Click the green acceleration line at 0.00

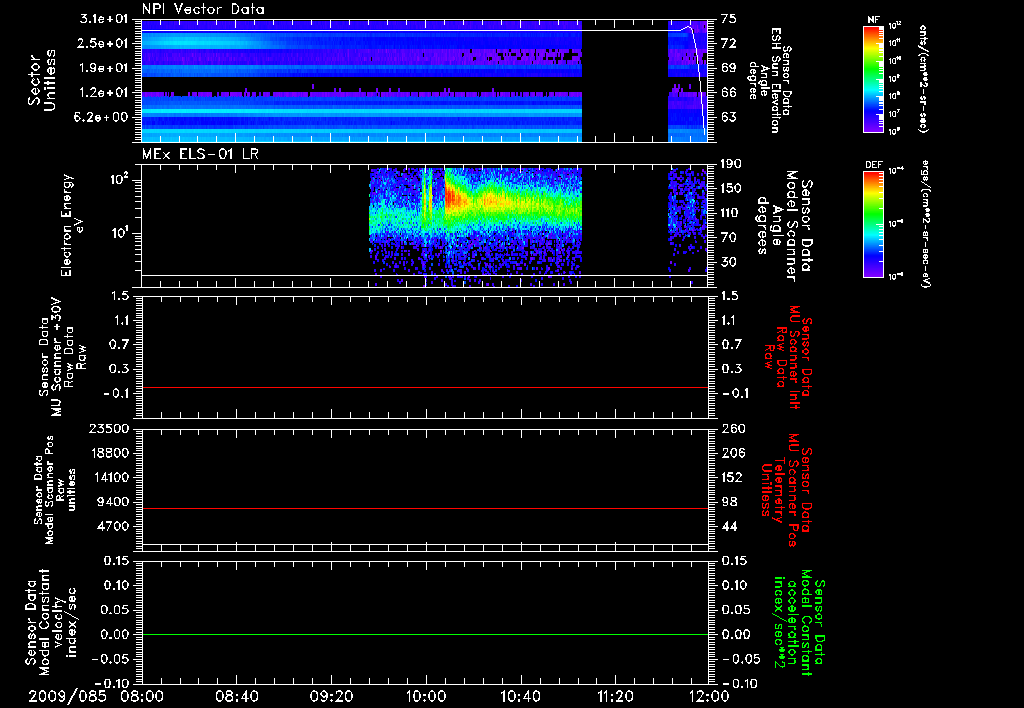[425, 634]
